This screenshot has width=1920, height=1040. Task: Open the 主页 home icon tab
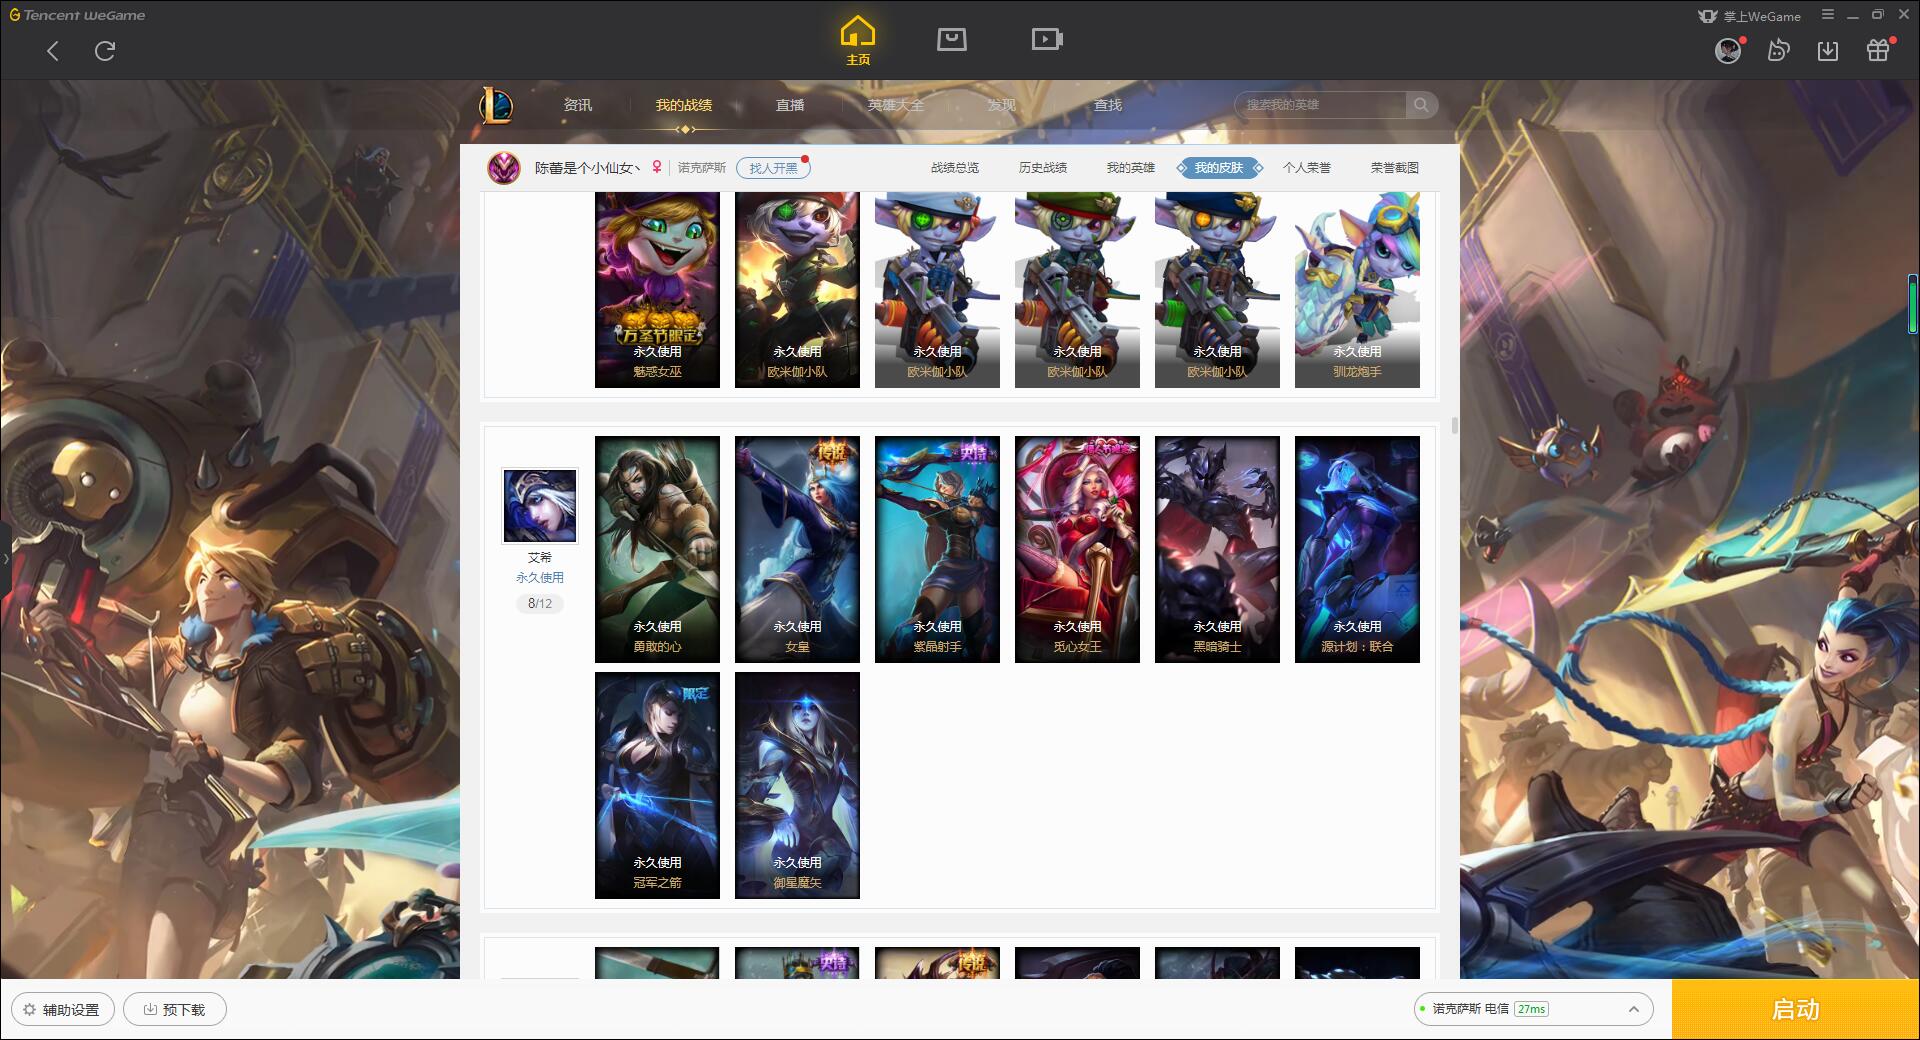(858, 41)
